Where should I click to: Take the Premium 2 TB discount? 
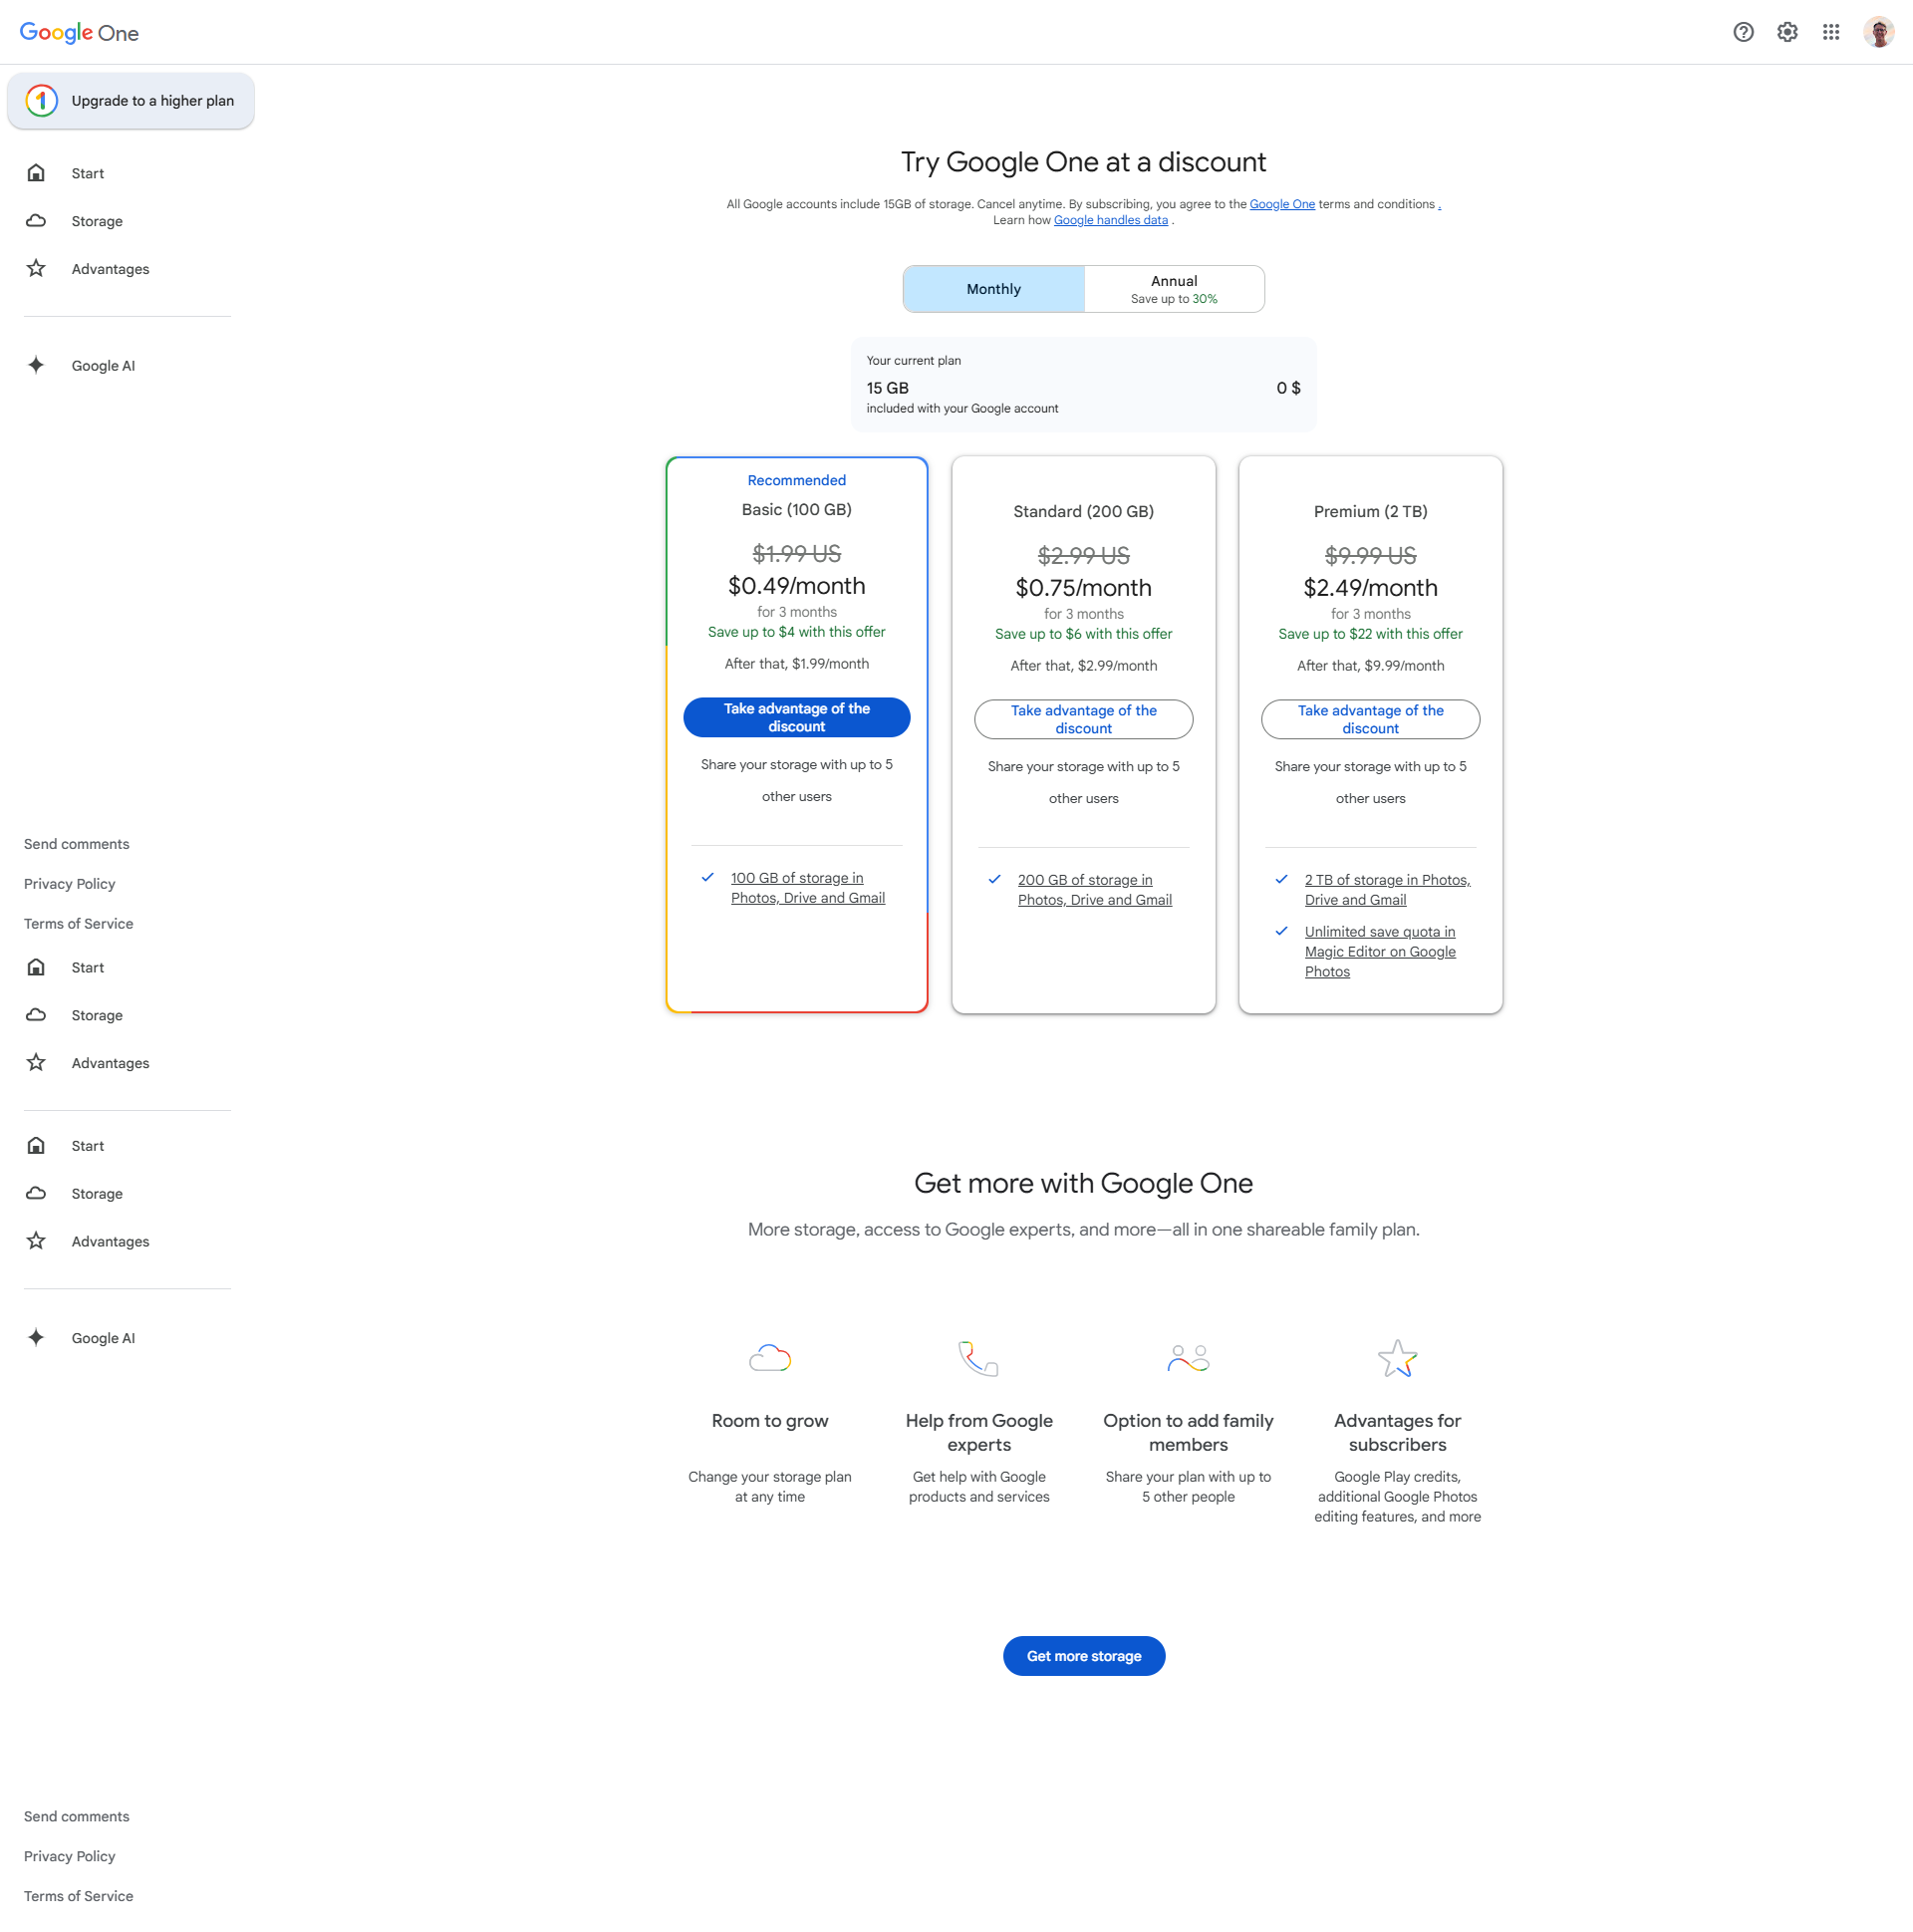pos(1370,719)
